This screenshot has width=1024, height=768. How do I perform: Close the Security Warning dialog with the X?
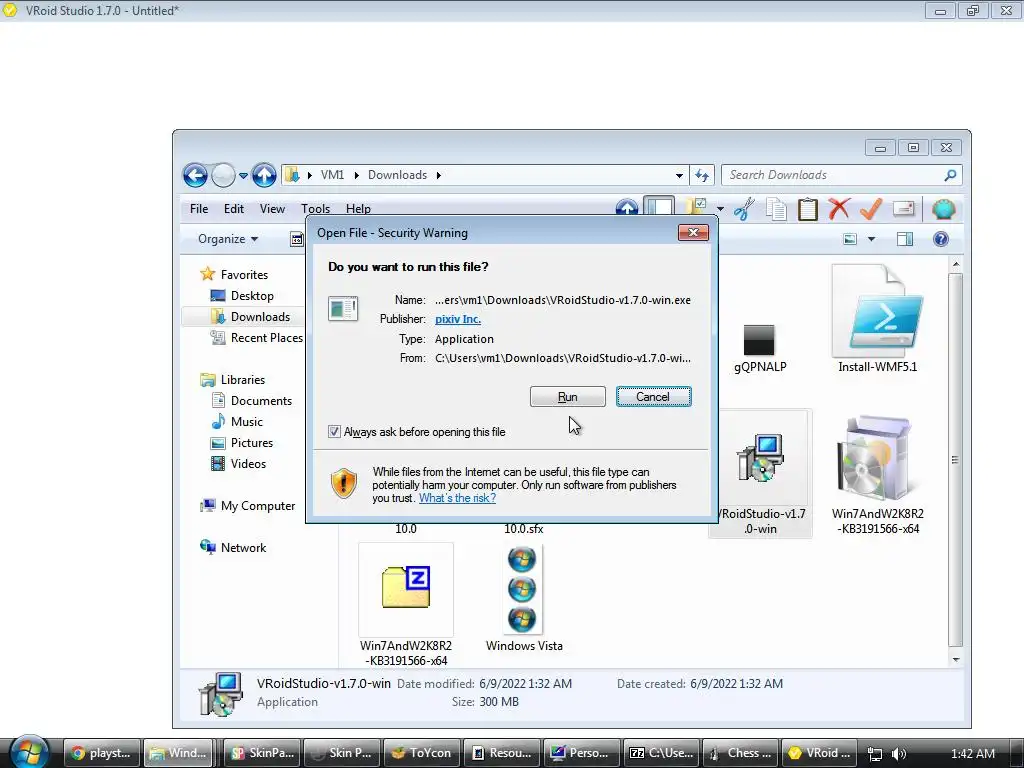693,232
